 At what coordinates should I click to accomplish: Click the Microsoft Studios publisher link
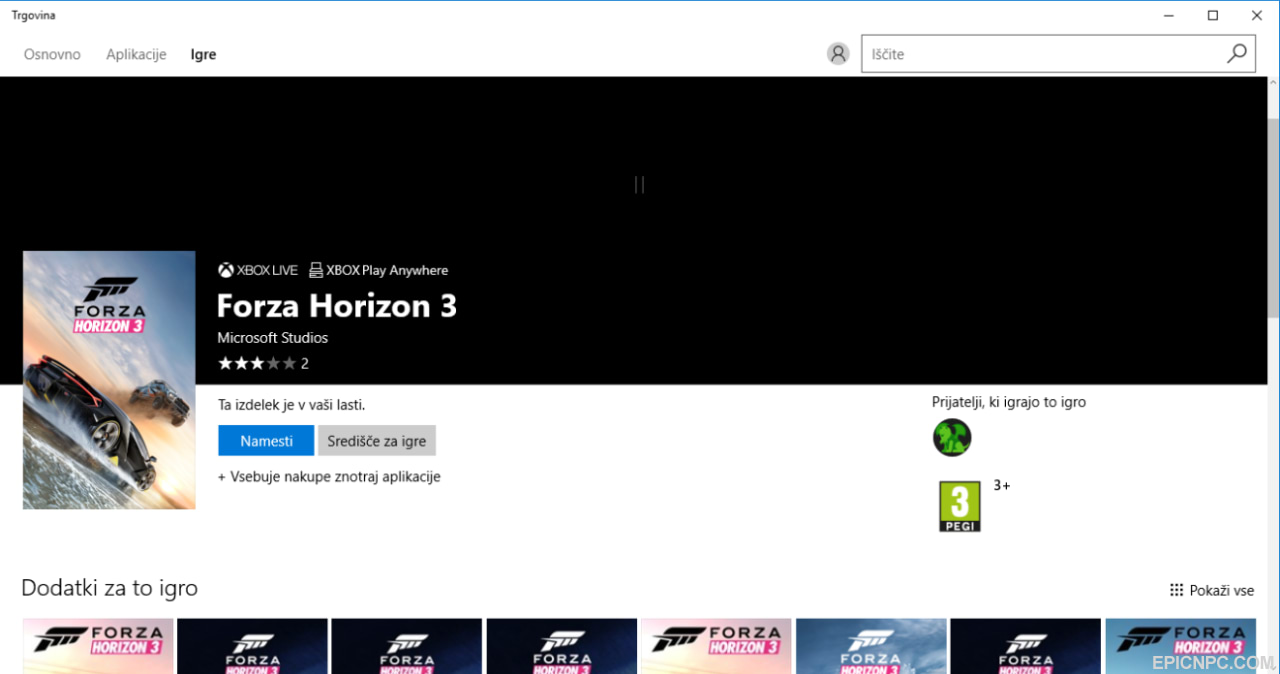pos(273,338)
